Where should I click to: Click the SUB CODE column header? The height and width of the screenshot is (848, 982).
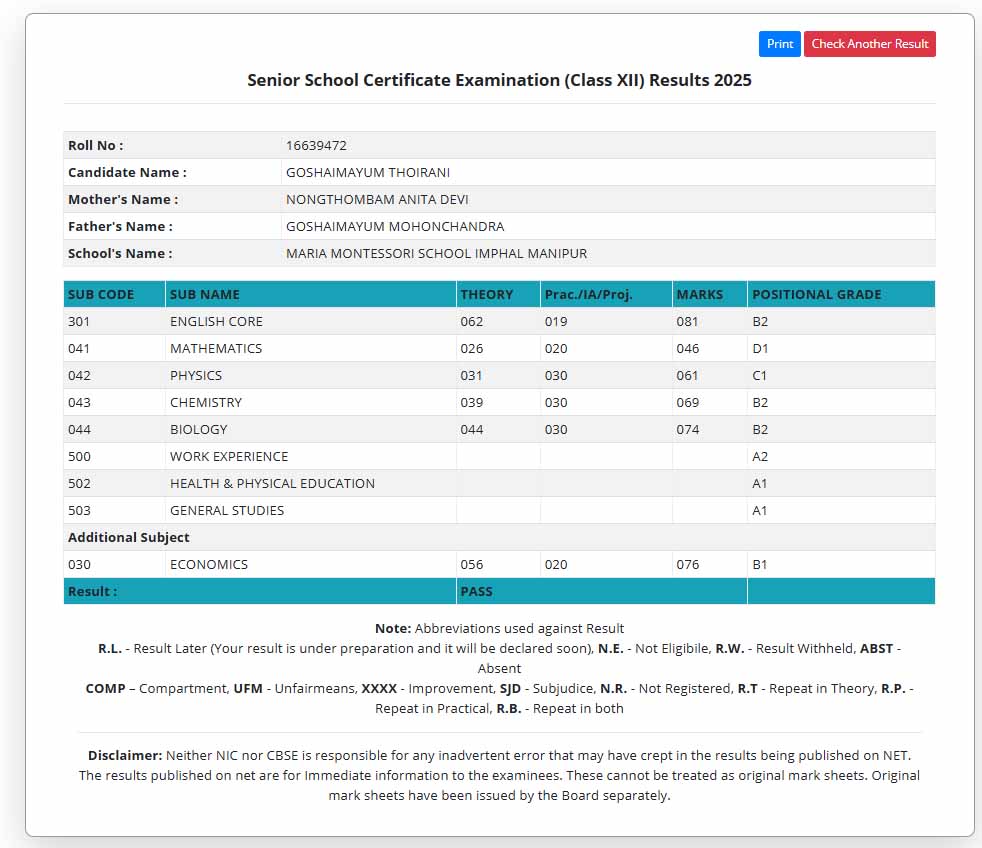point(100,295)
